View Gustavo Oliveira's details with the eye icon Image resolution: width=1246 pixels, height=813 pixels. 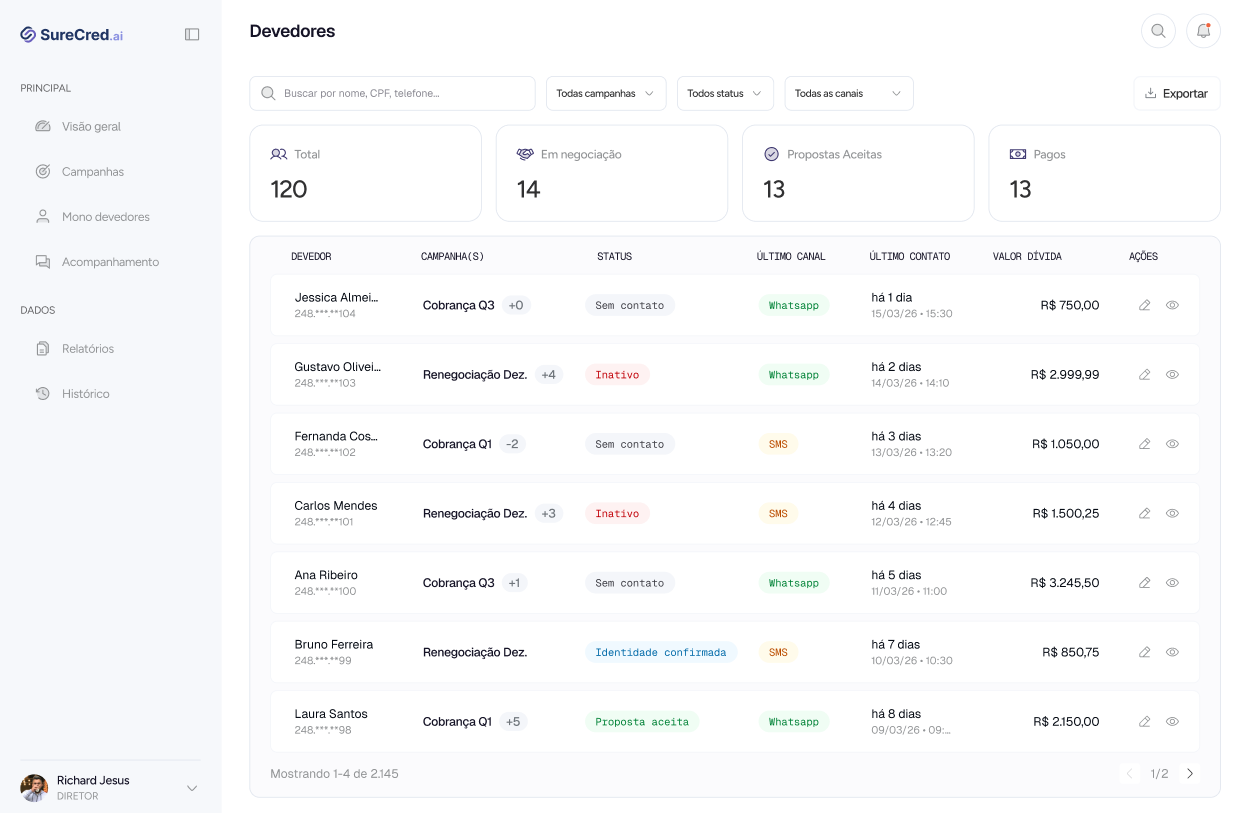(x=1172, y=374)
